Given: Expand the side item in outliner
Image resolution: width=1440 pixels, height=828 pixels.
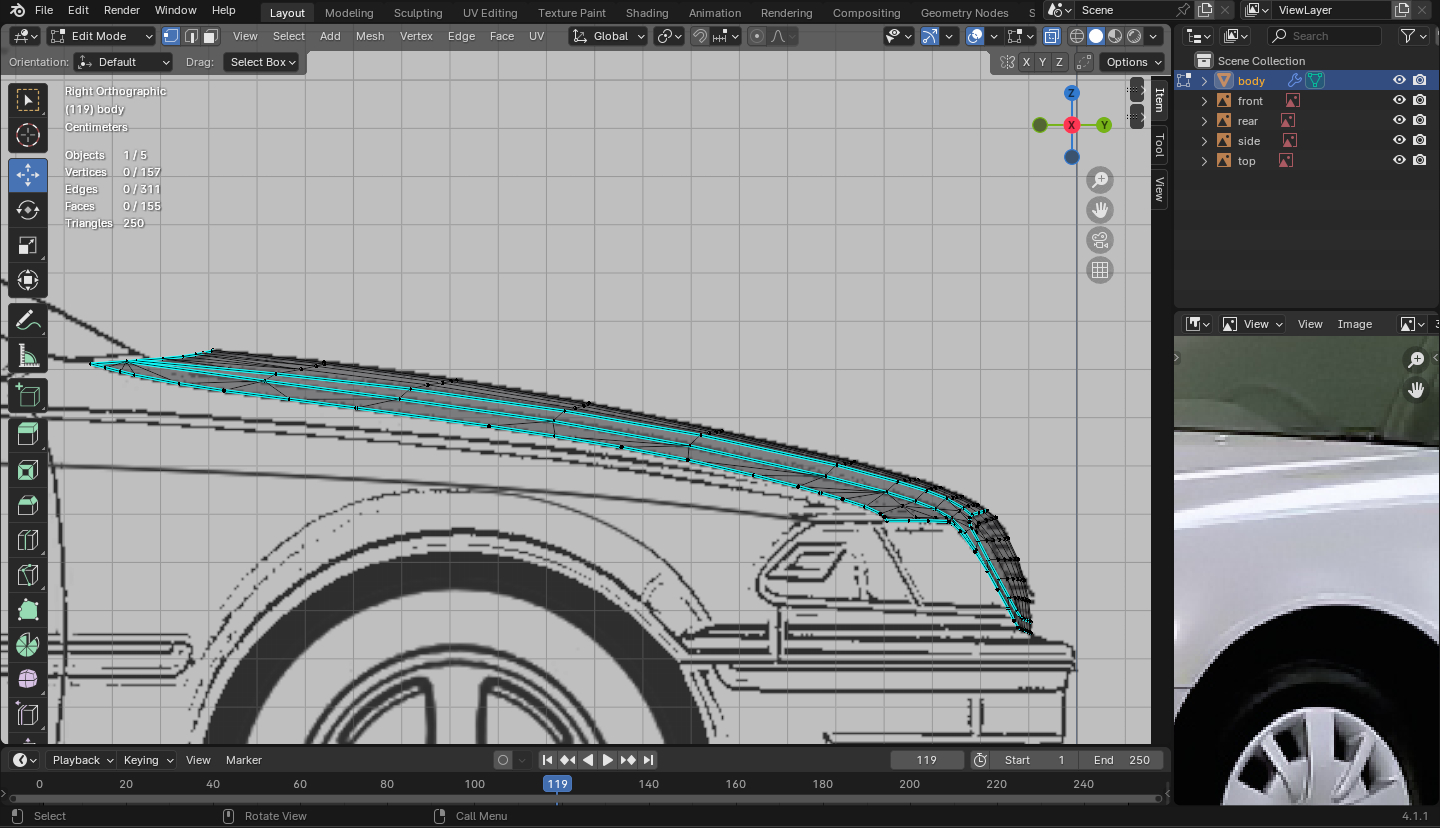Looking at the screenshot, I should click(x=1205, y=141).
